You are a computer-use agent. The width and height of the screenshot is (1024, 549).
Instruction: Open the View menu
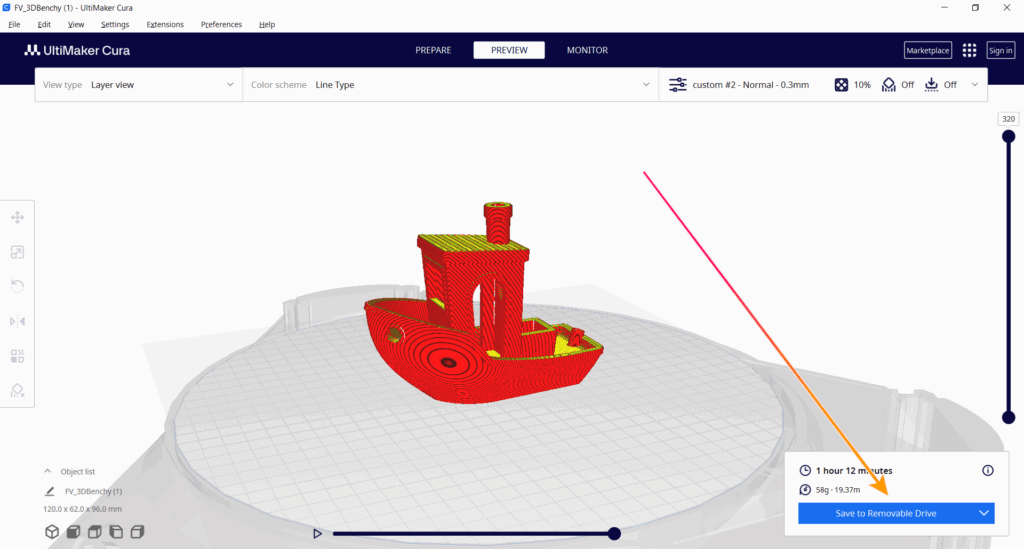(76, 24)
